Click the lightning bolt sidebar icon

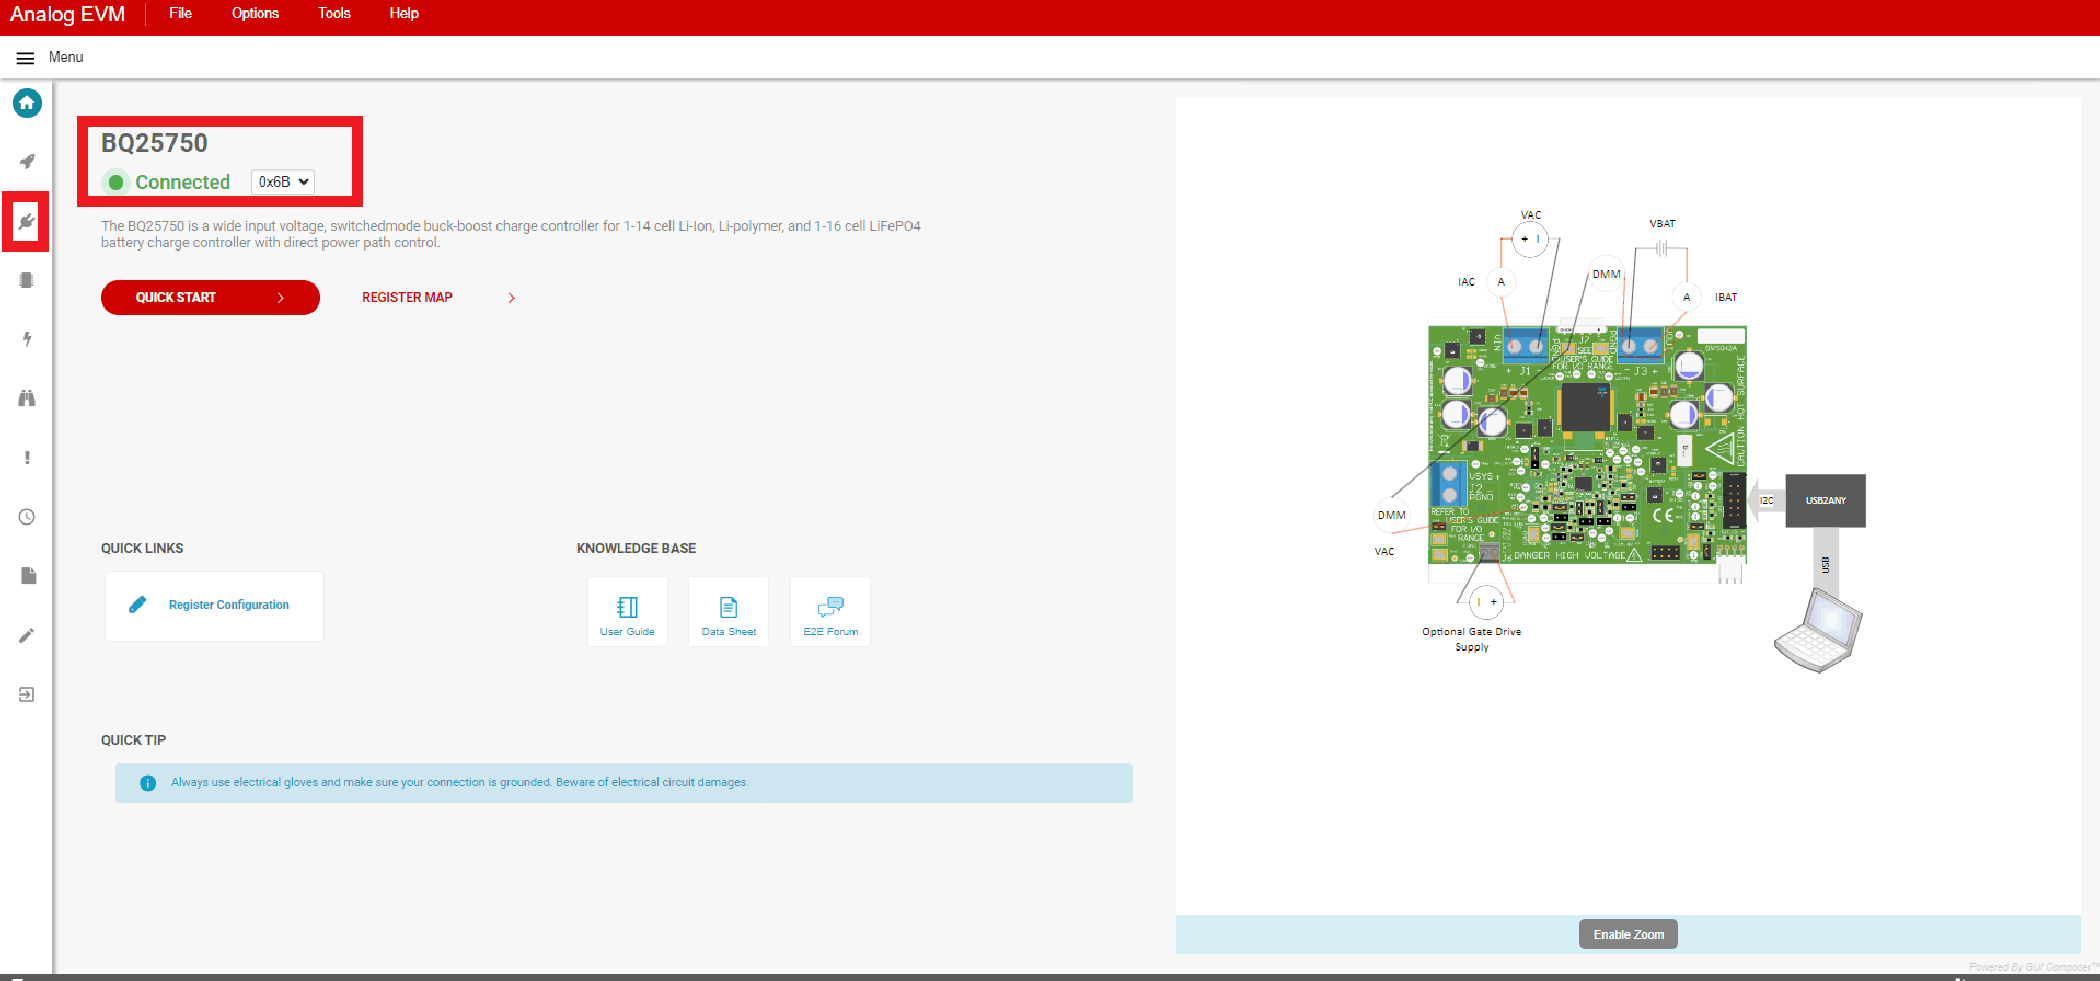[27, 339]
